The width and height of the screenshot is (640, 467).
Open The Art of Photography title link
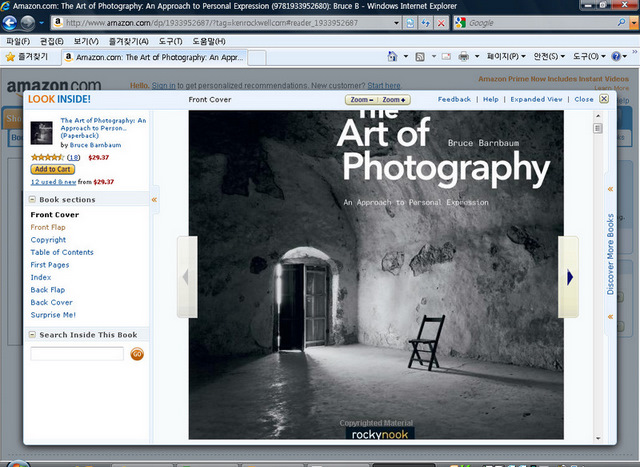click(x=103, y=128)
